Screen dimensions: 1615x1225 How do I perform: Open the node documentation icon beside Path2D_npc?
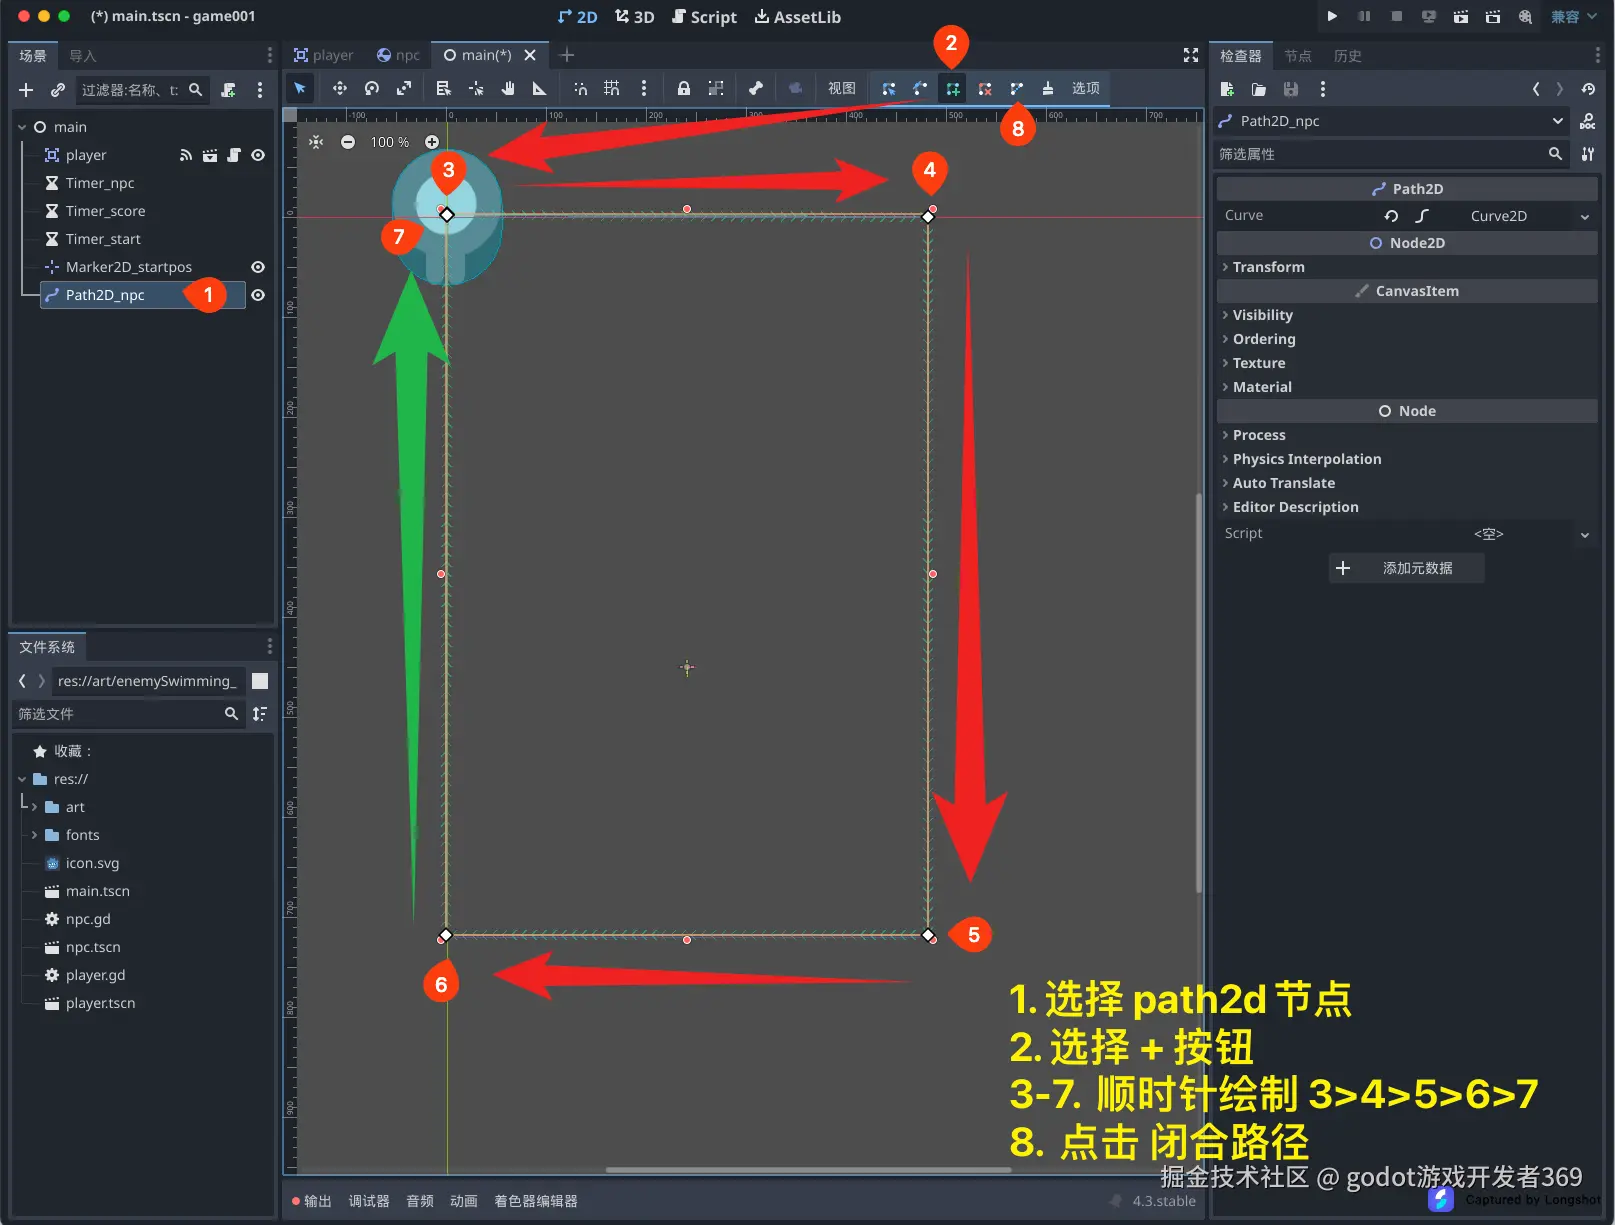[x=1588, y=121]
